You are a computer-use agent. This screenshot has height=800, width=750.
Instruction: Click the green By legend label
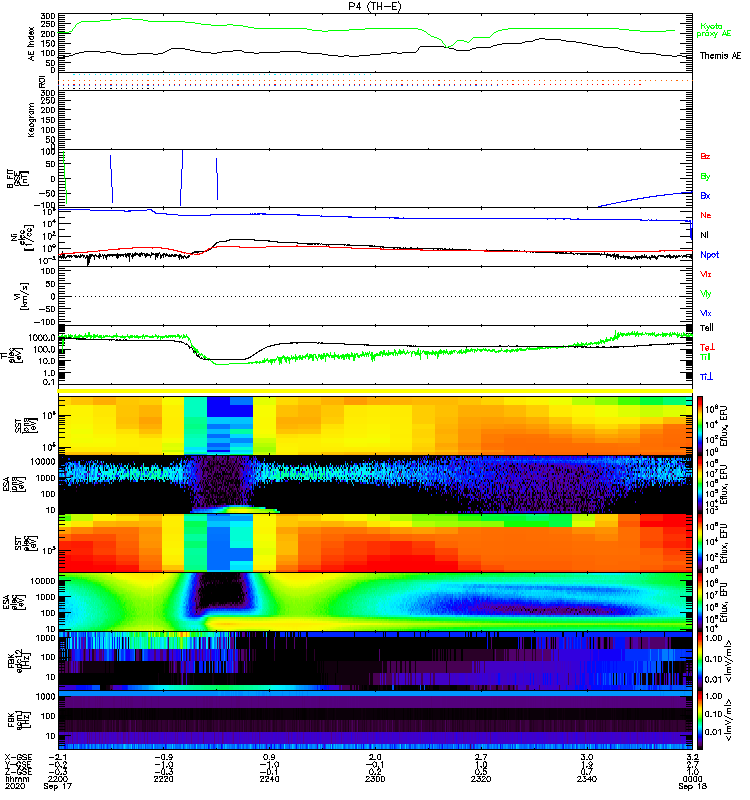point(705,176)
